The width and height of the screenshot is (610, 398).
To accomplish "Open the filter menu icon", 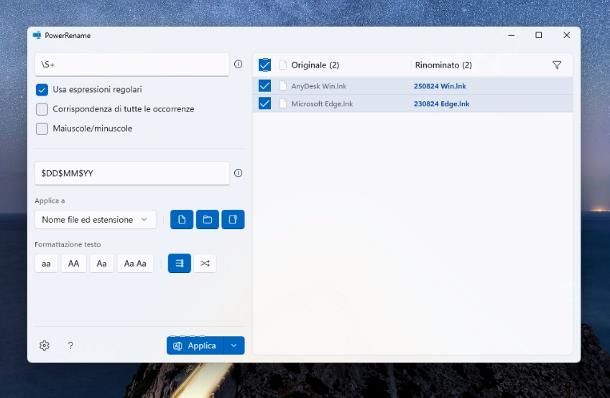I will click(x=557, y=65).
